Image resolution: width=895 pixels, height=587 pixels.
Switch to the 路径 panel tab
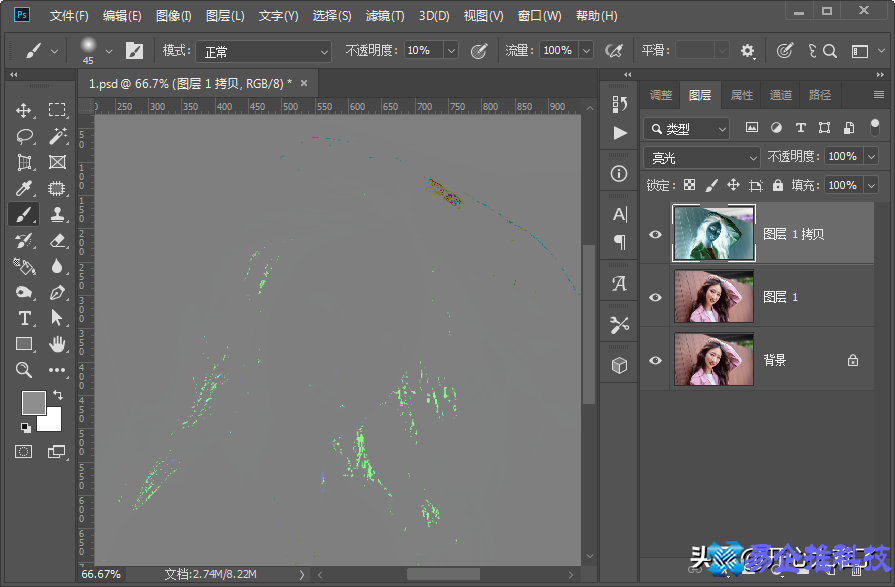coord(820,95)
